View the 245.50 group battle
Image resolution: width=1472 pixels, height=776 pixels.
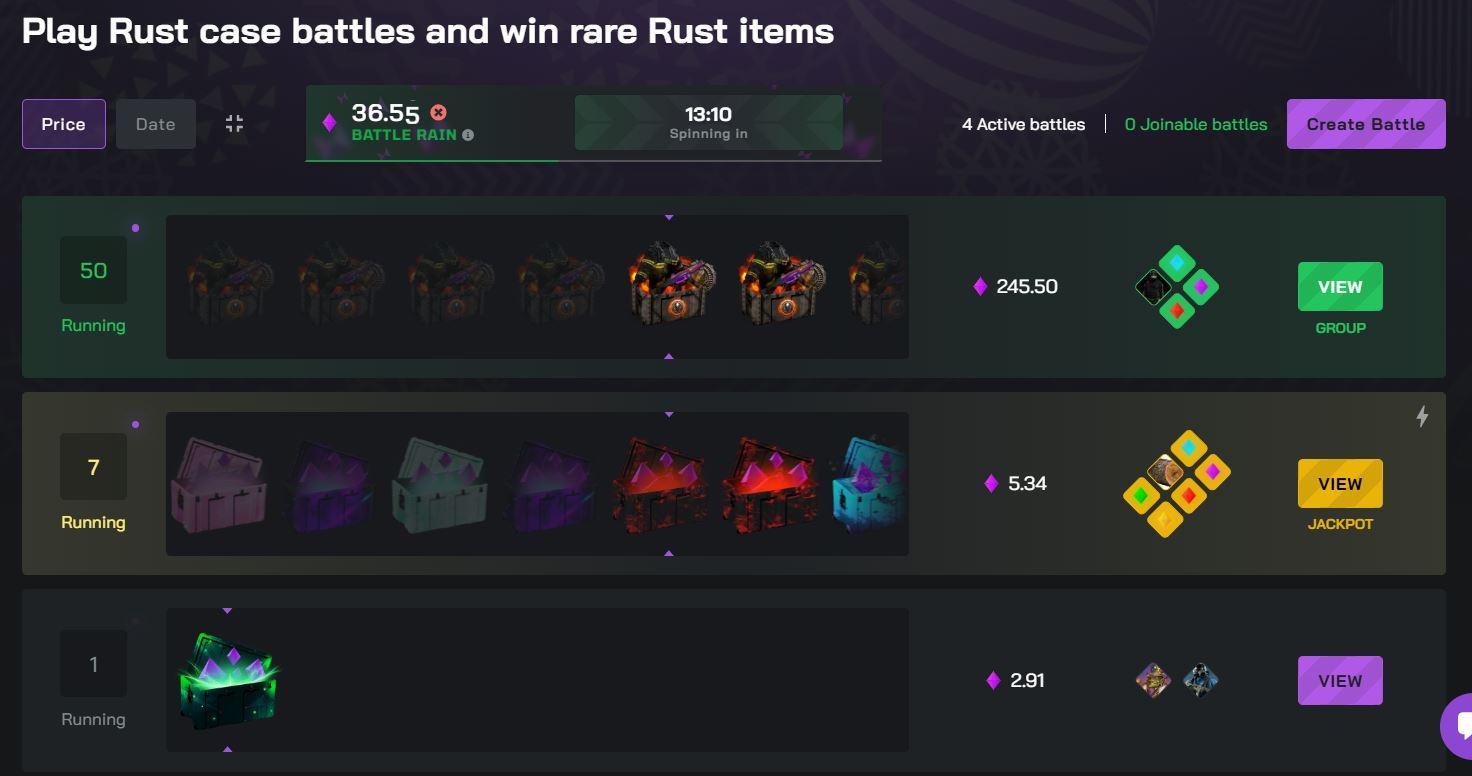[1340, 287]
